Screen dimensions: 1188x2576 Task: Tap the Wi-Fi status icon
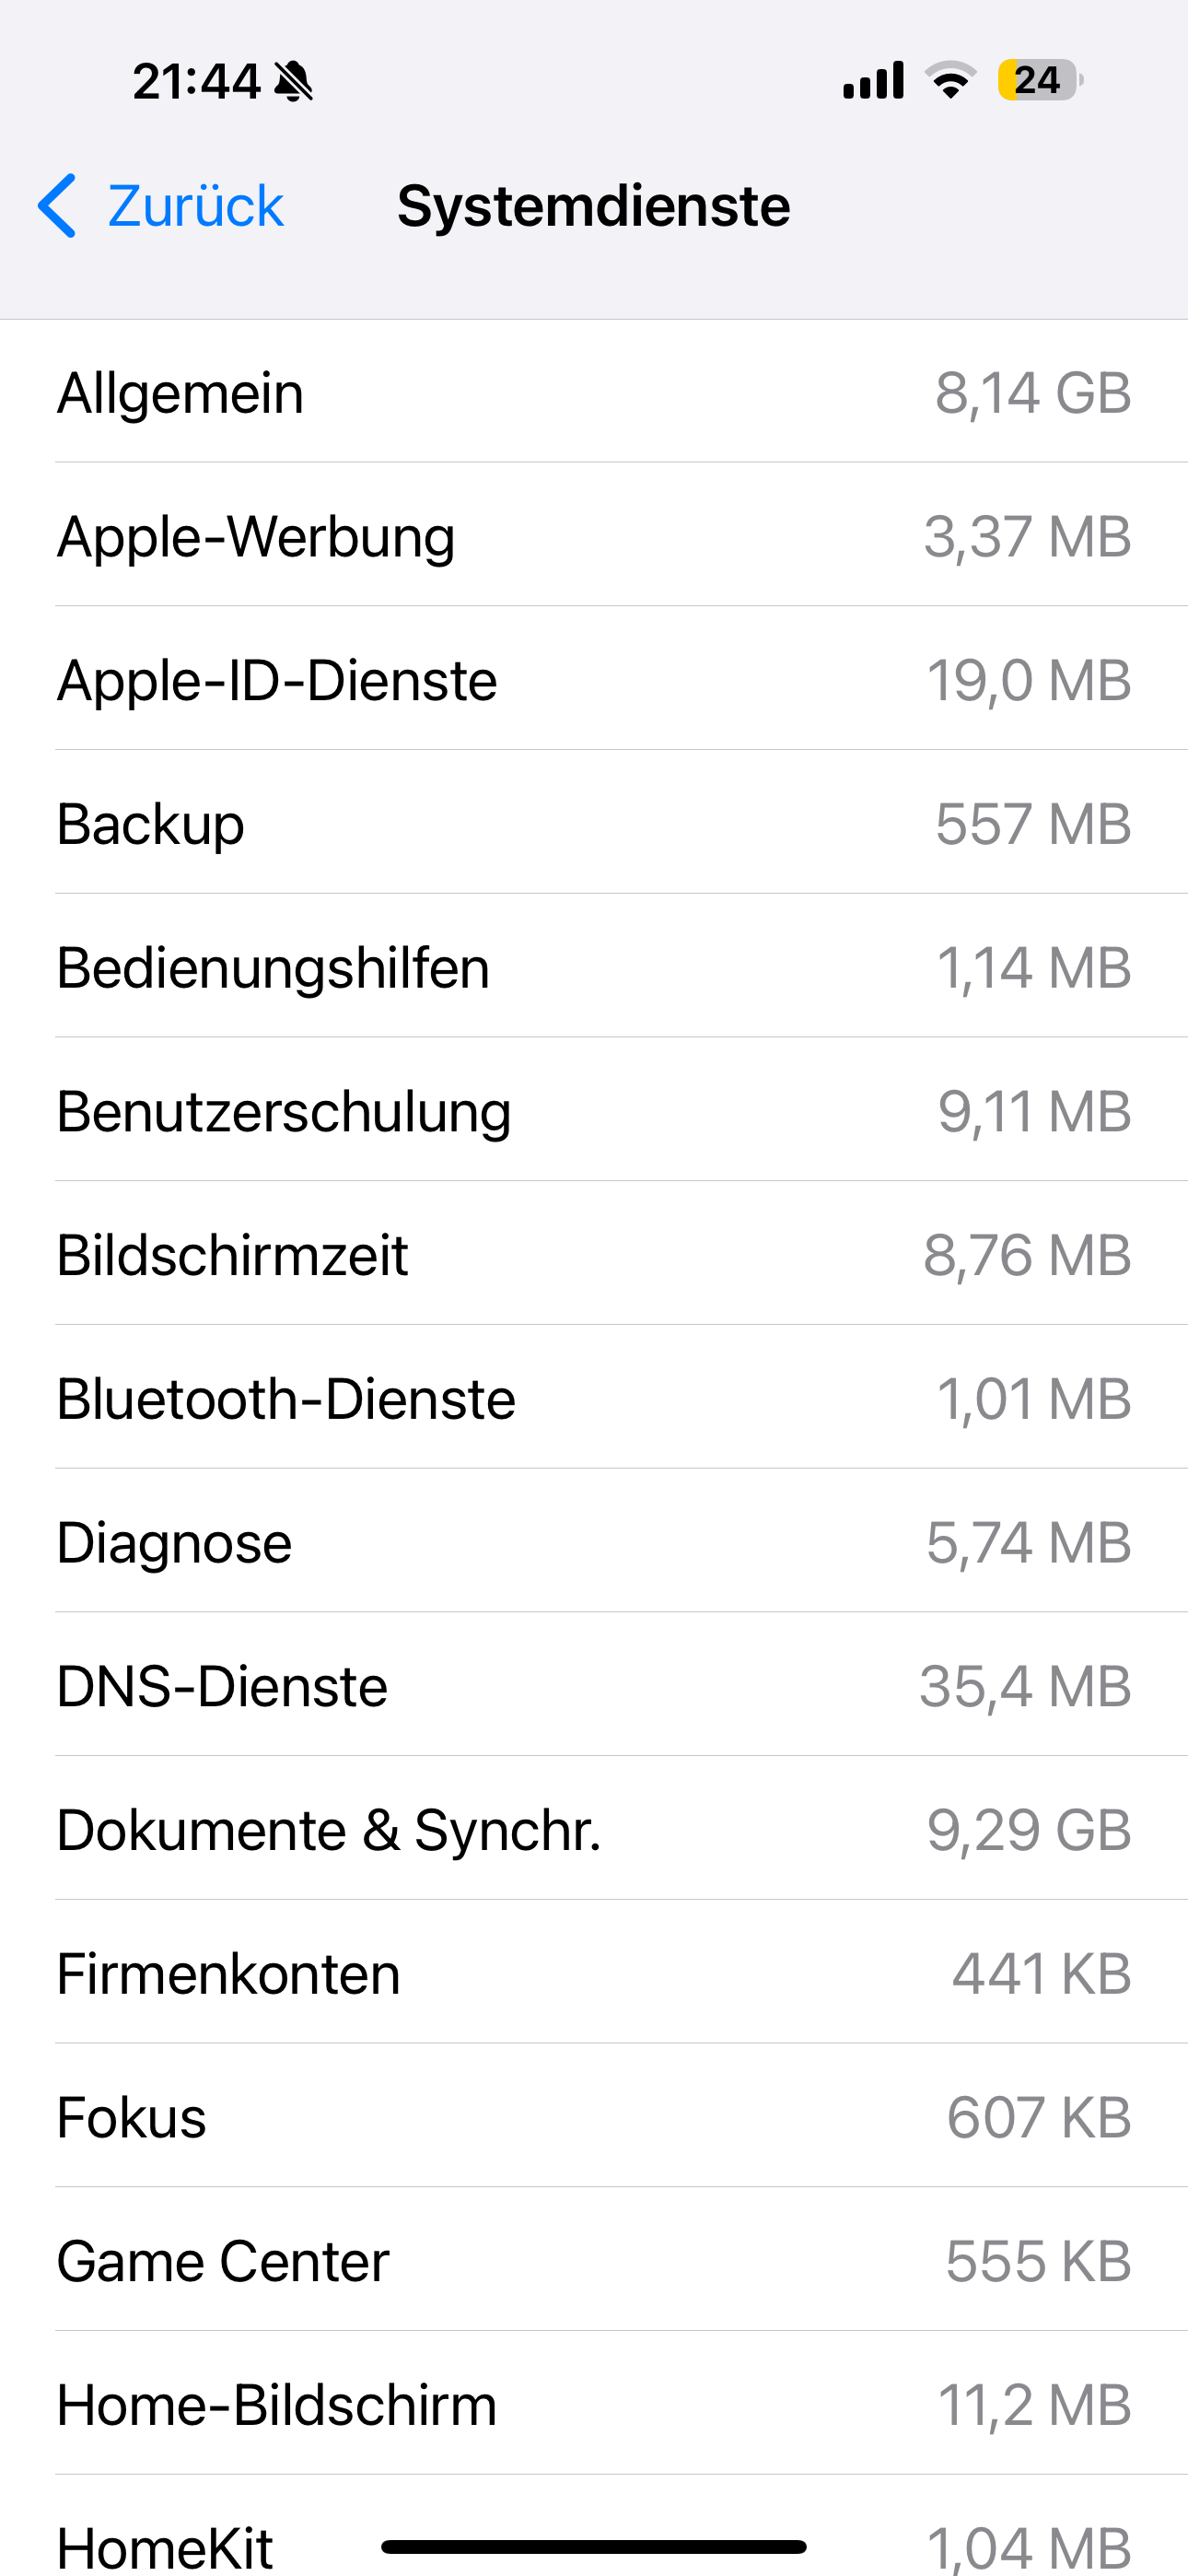tap(950, 80)
